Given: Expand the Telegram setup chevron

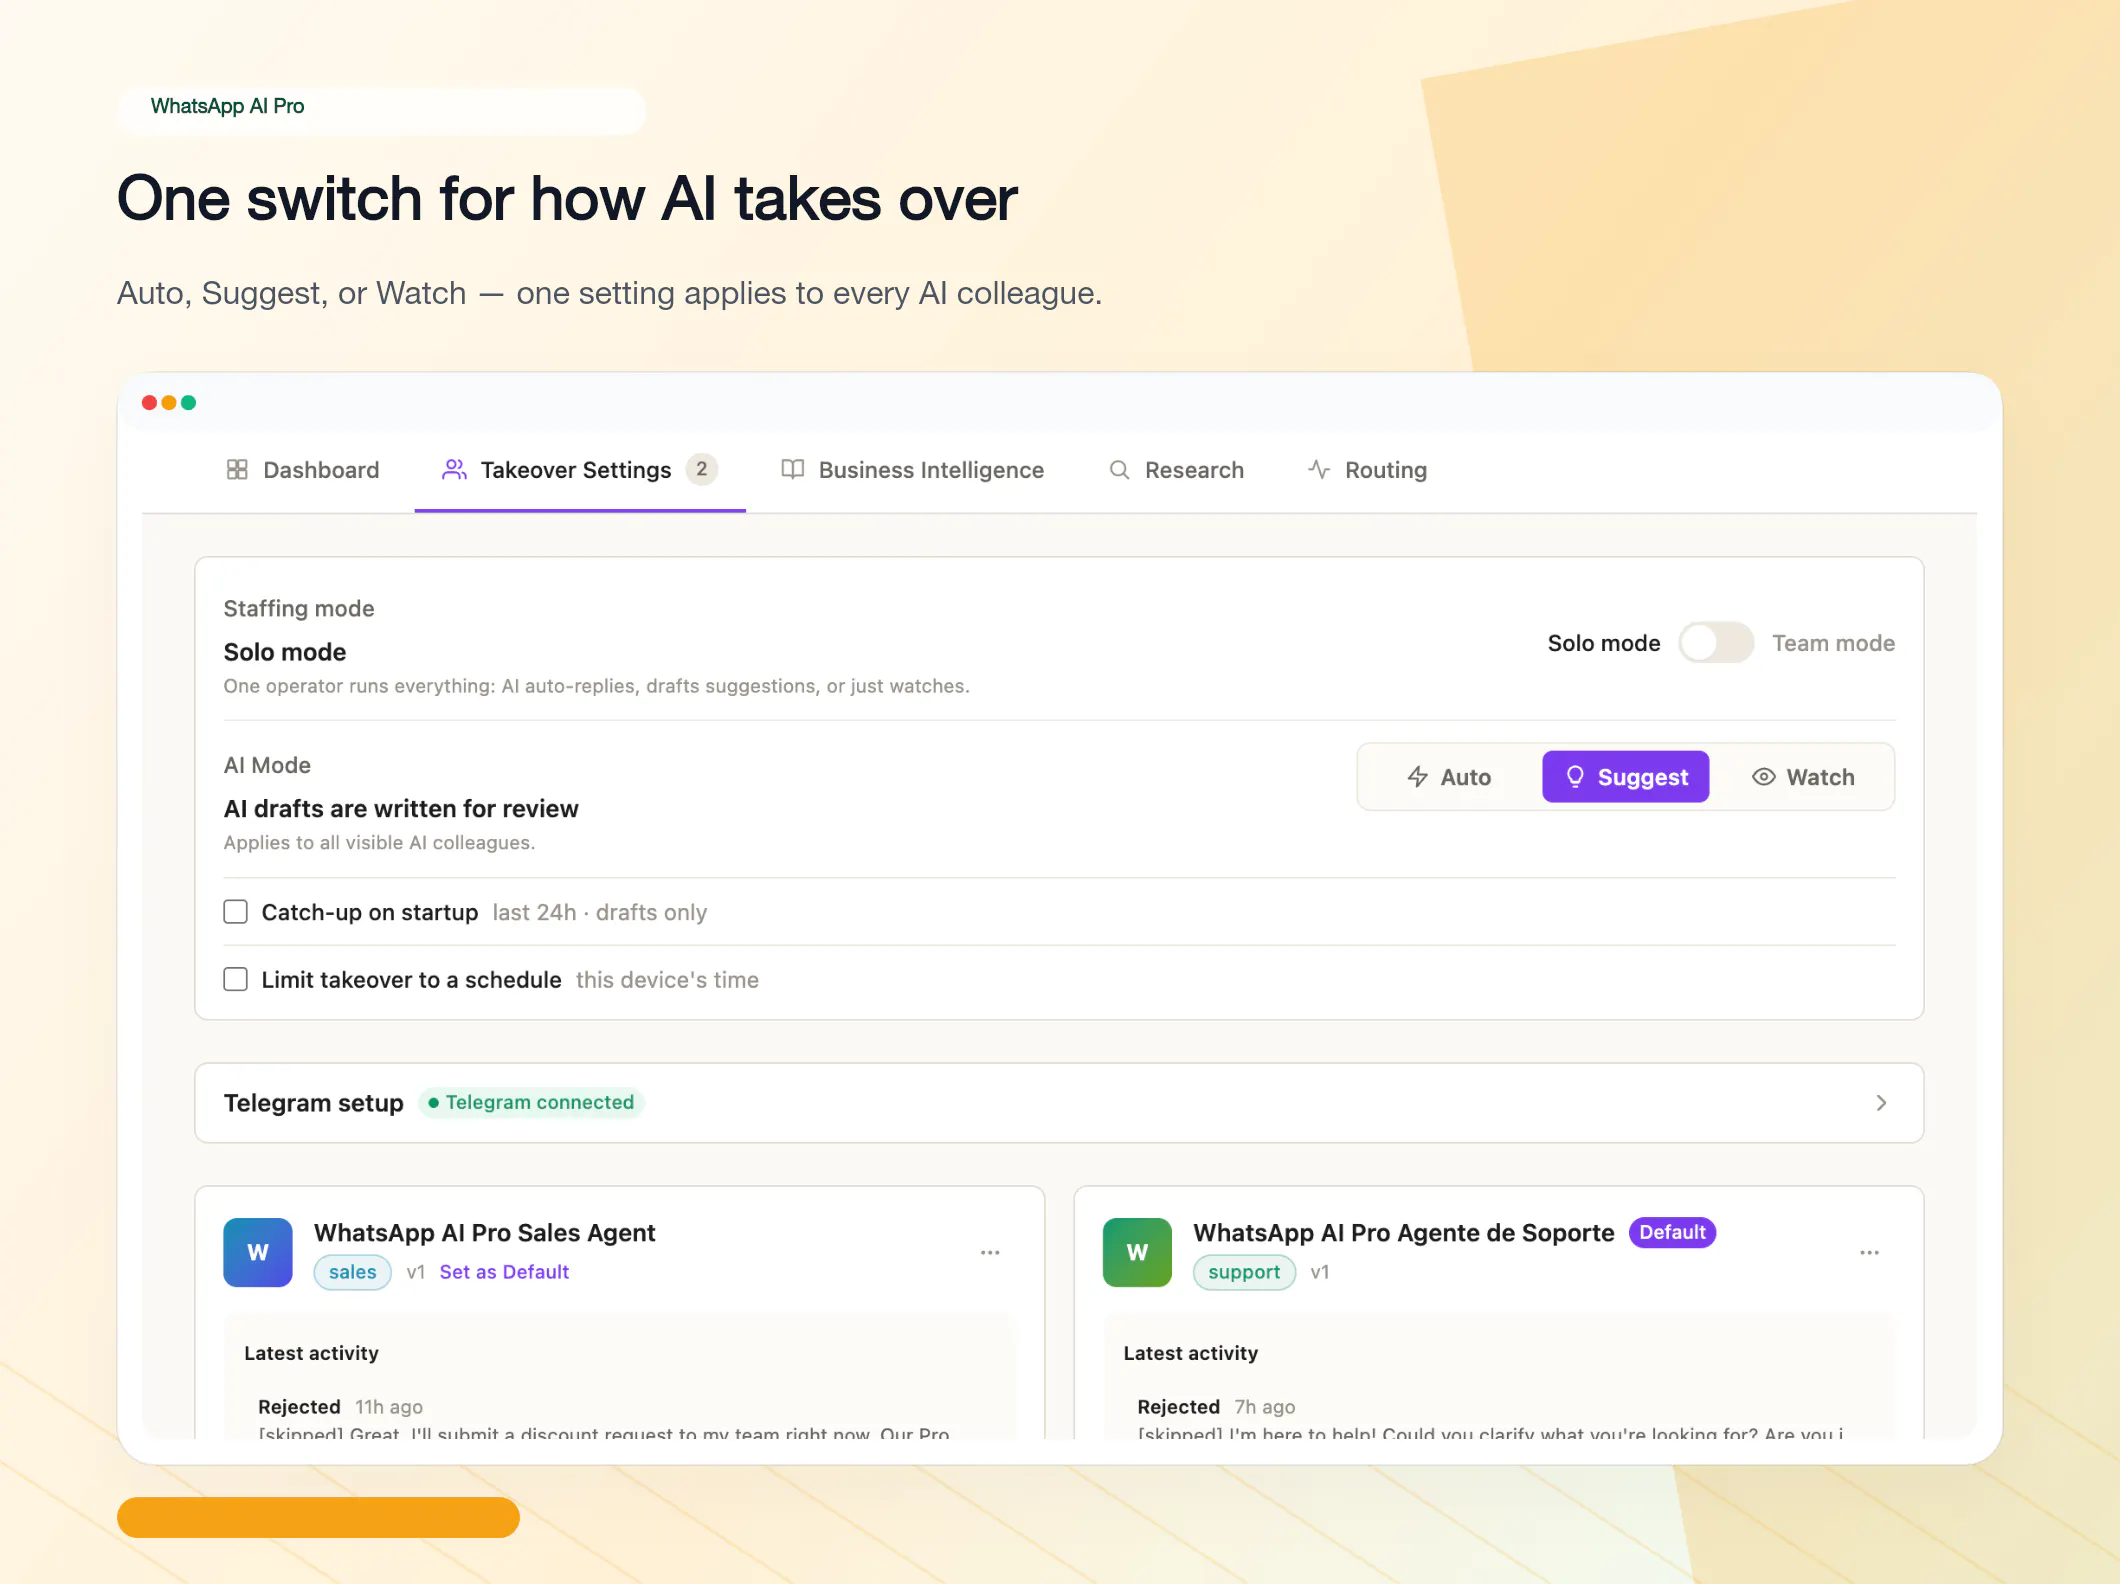Looking at the screenshot, I should tap(1881, 1103).
